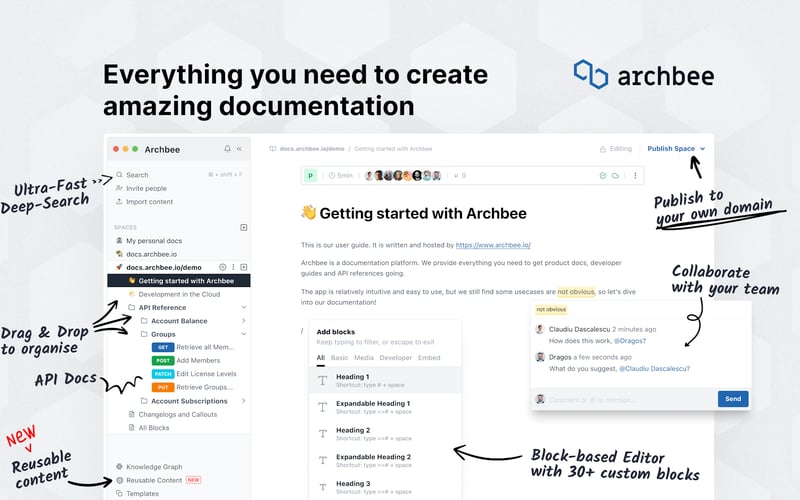This screenshot has width=800, height=500.
Task: Switch to All tab in Add blocks
Action: pyautogui.click(x=320, y=358)
